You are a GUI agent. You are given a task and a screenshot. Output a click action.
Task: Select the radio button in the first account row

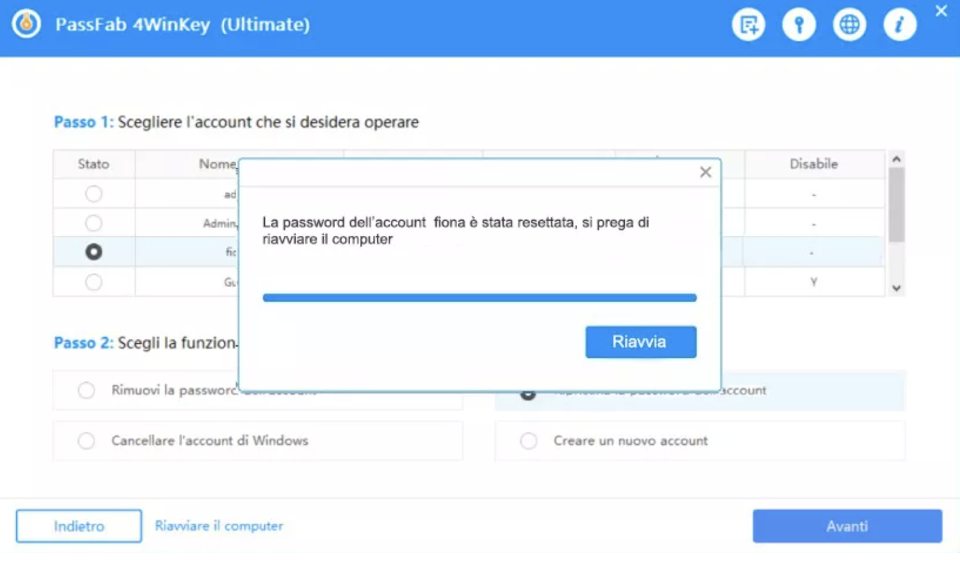click(94, 193)
